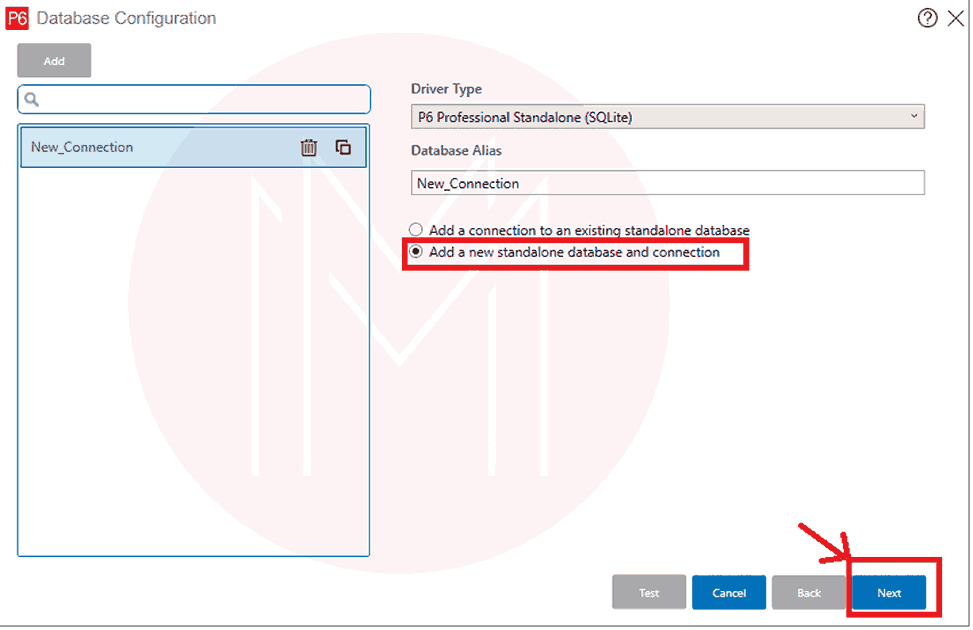Click the magnifier icon in search box
The image size is (973, 630).
[x=32, y=100]
